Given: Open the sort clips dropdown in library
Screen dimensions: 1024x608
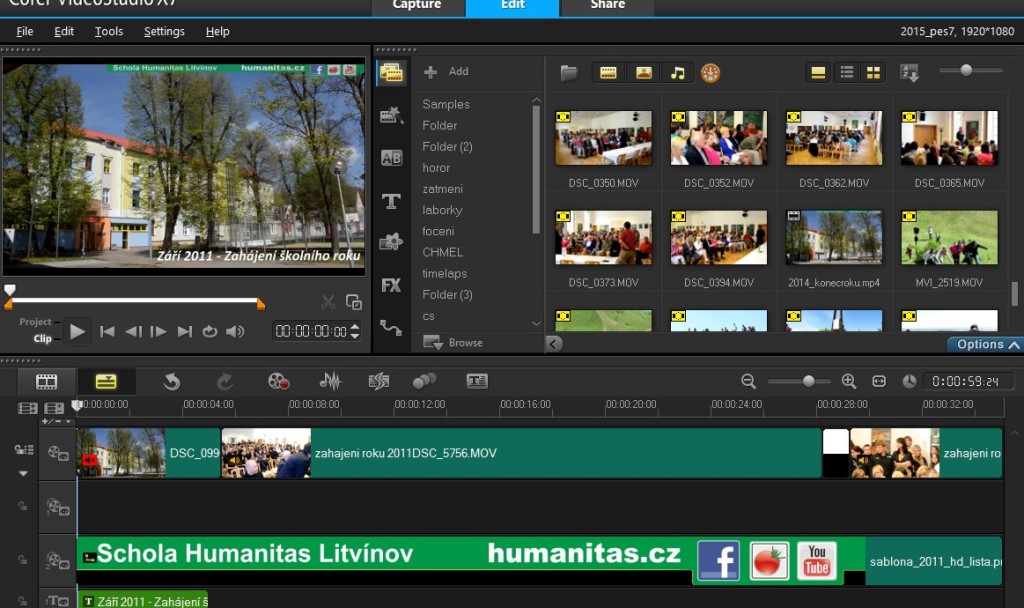Looking at the screenshot, I should [909, 73].
